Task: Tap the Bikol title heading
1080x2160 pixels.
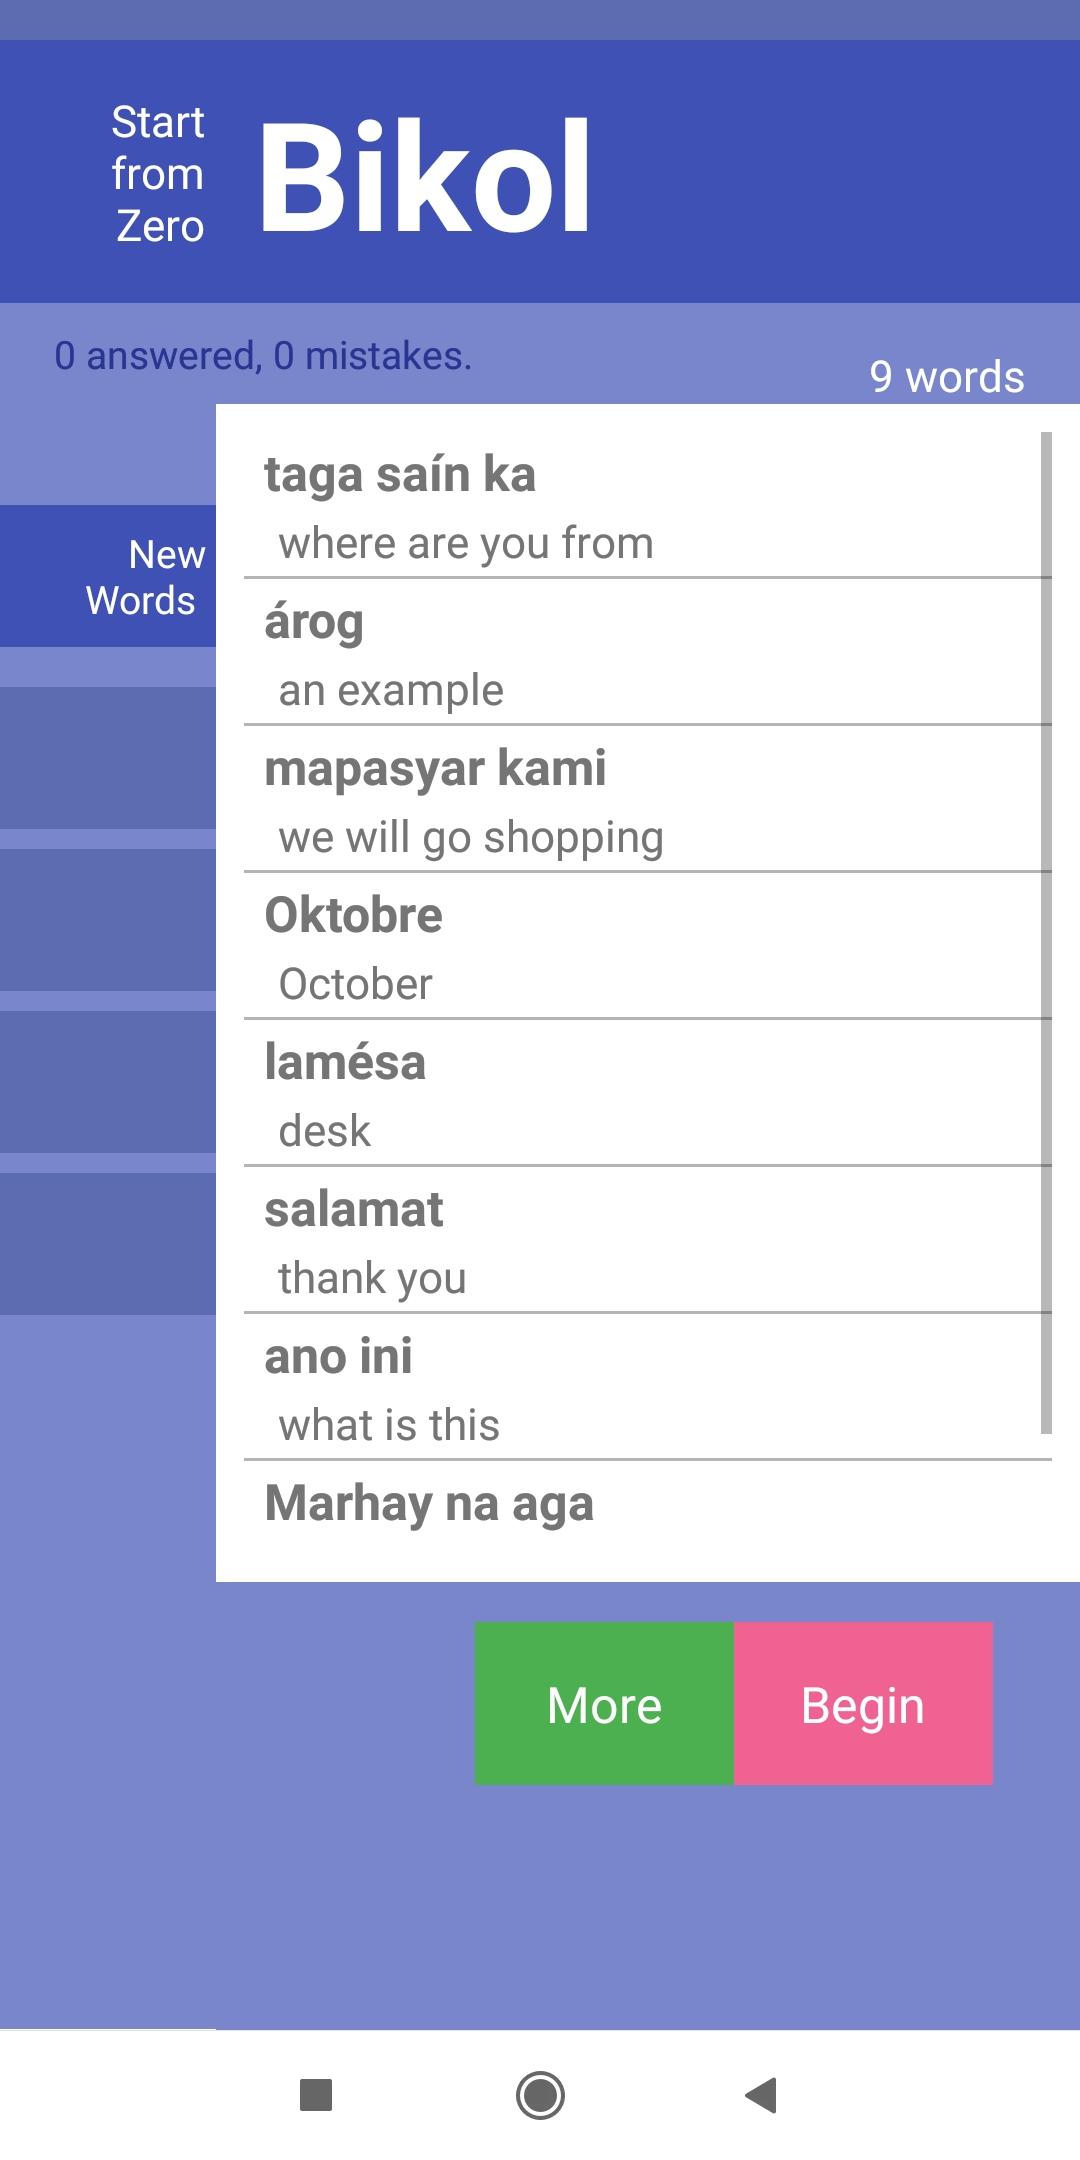Action: tap(425, 177)
